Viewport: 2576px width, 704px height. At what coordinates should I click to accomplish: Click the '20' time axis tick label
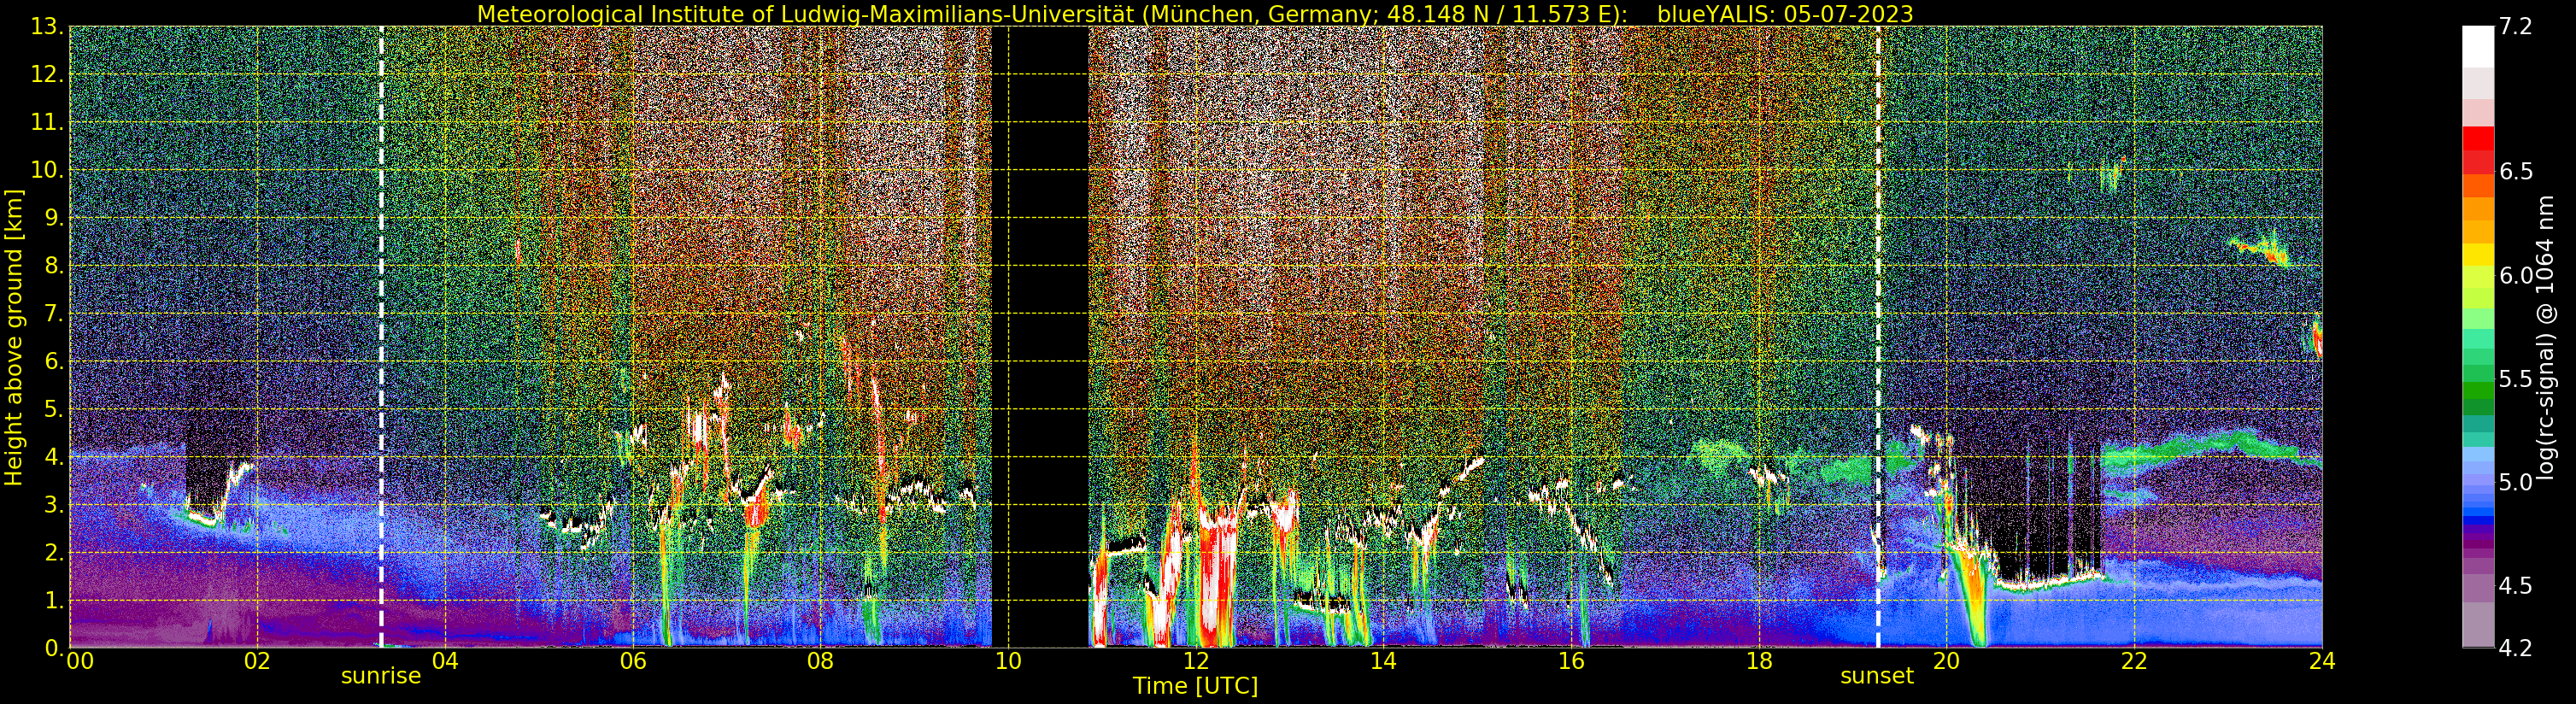point(1946,661)
